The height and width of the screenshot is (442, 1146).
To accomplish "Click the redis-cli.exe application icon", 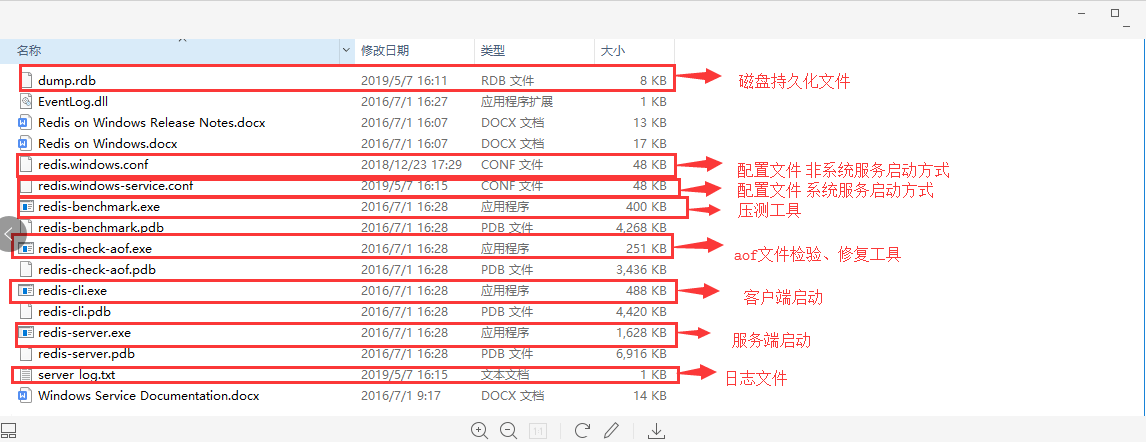I will [x=26, y=291].
